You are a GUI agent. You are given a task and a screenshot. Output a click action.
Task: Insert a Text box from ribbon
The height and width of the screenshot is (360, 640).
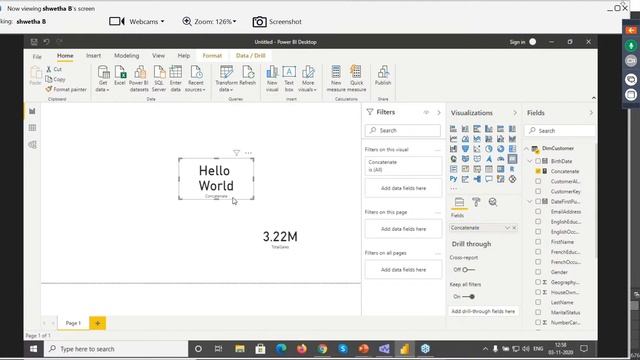click(x=289, y=78)
